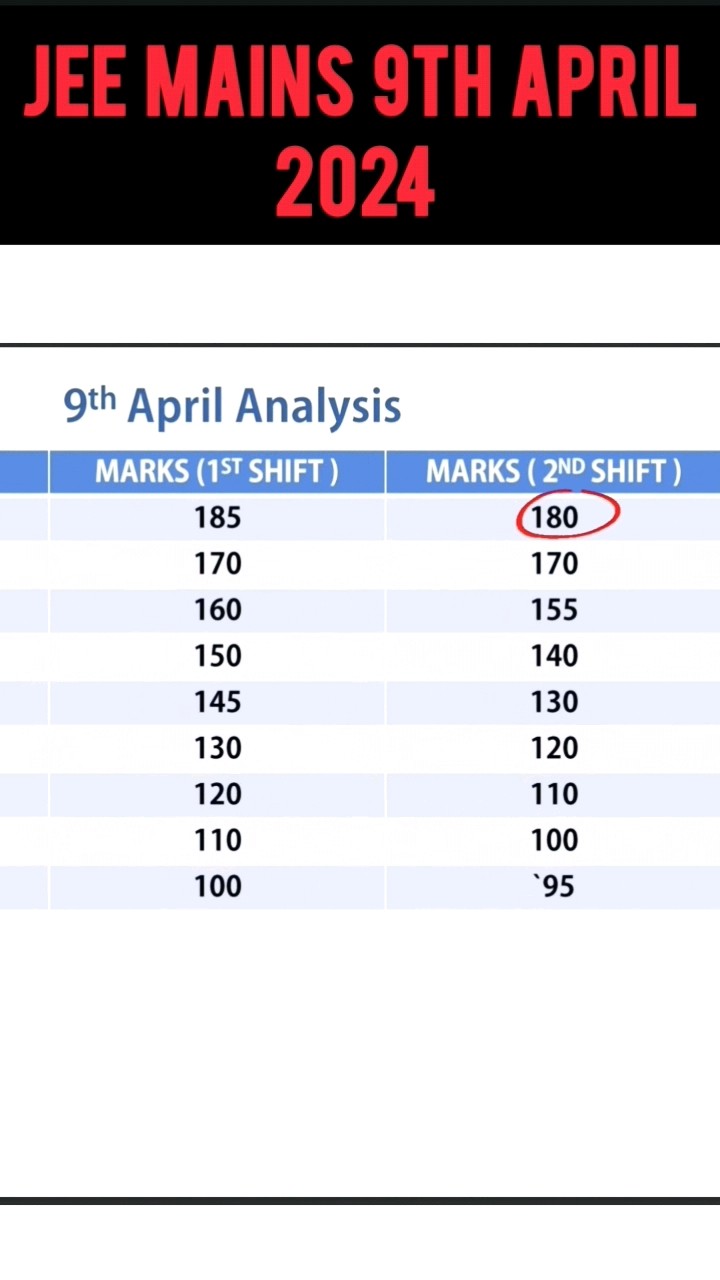This screenshot has width=720, height=1280.
Task: Select the first shift 110 marks cell
Action: click(217, 840)
